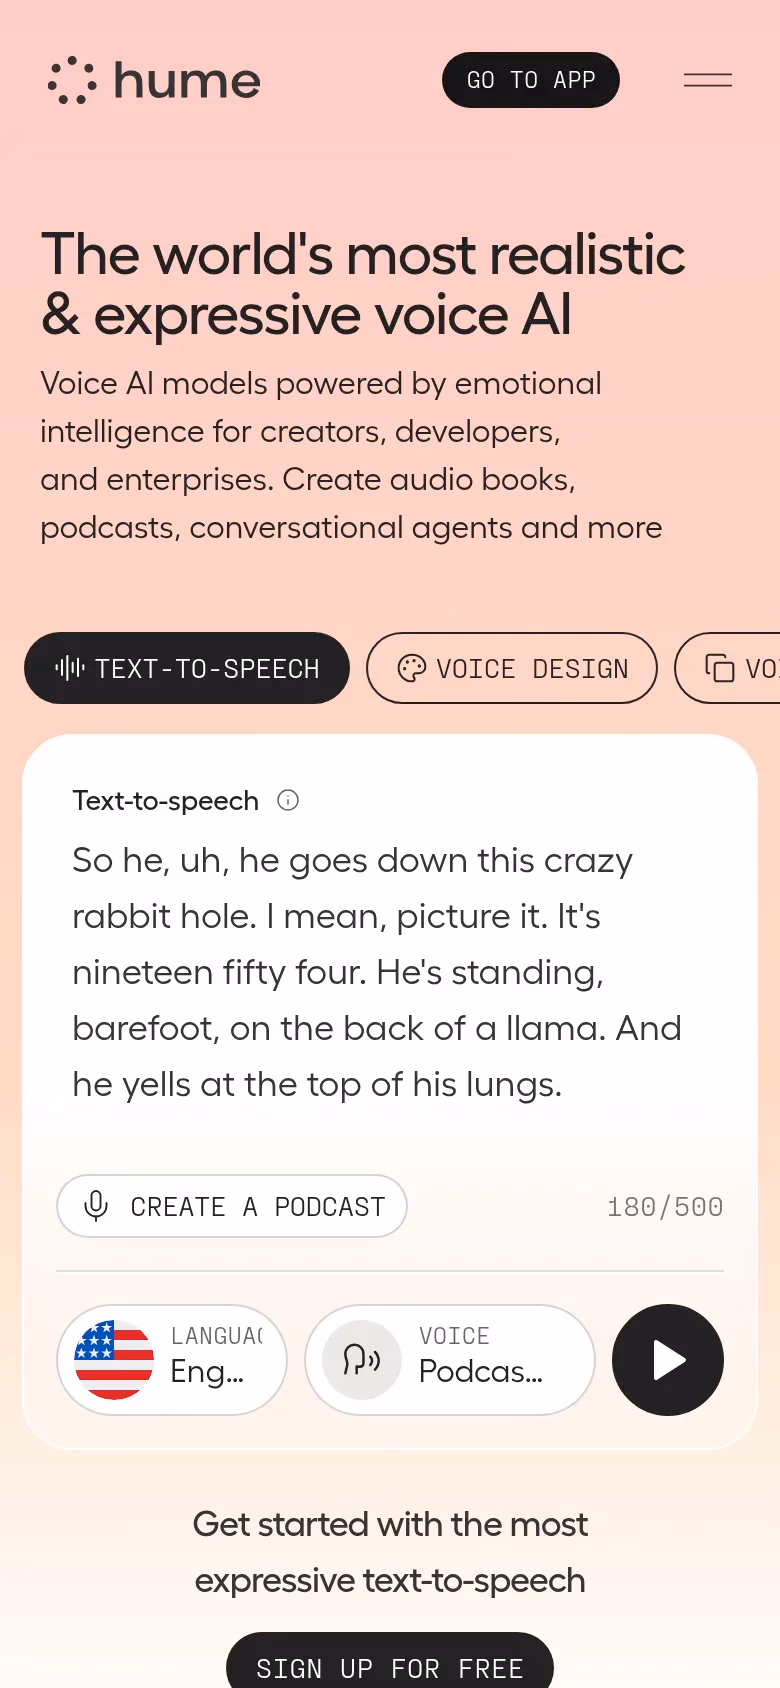780x1688 pixels.
Task: Click the microphone icon in Create a Podcast
Action: tap(95, 1206)
